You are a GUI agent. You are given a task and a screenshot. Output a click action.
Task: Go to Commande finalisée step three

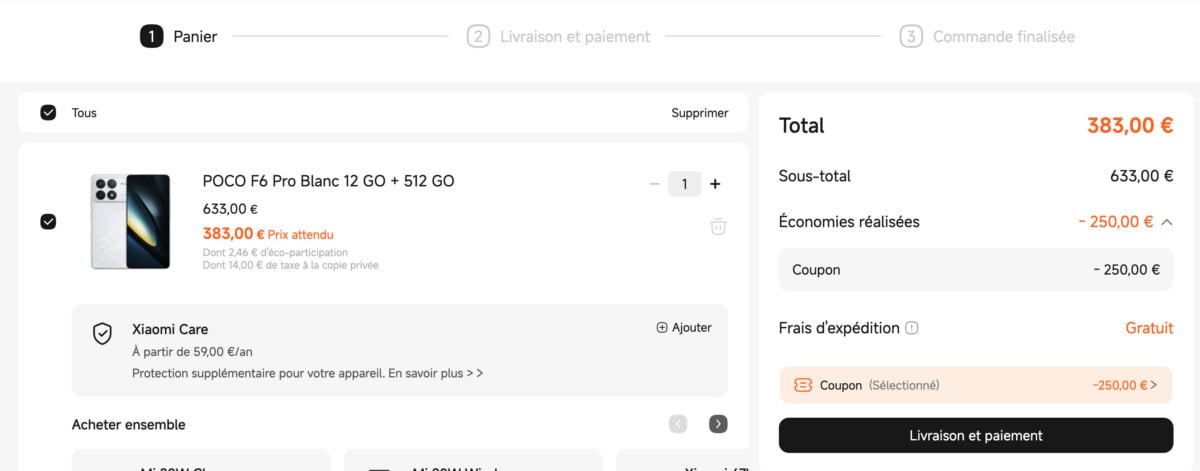pyautogui.click(x=987, y=37)
